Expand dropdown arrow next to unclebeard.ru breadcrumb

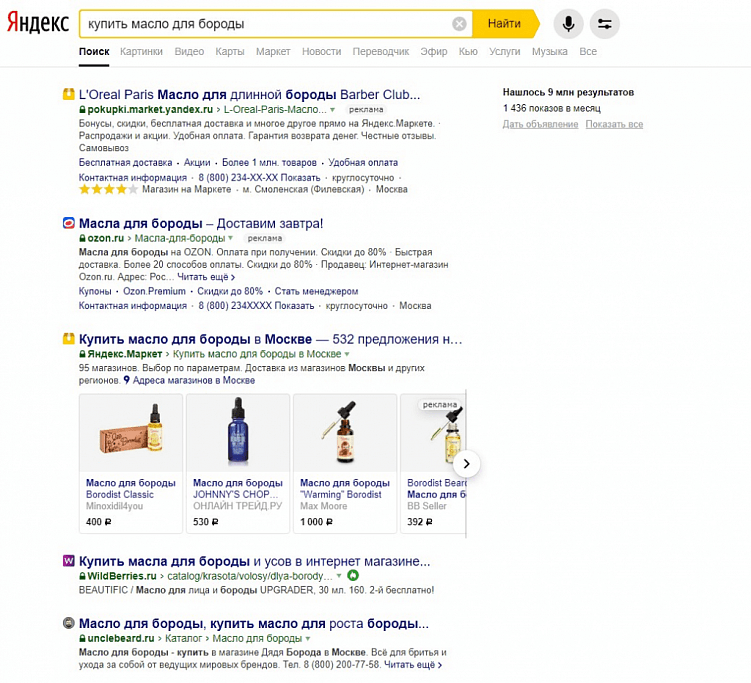[307, 638]
